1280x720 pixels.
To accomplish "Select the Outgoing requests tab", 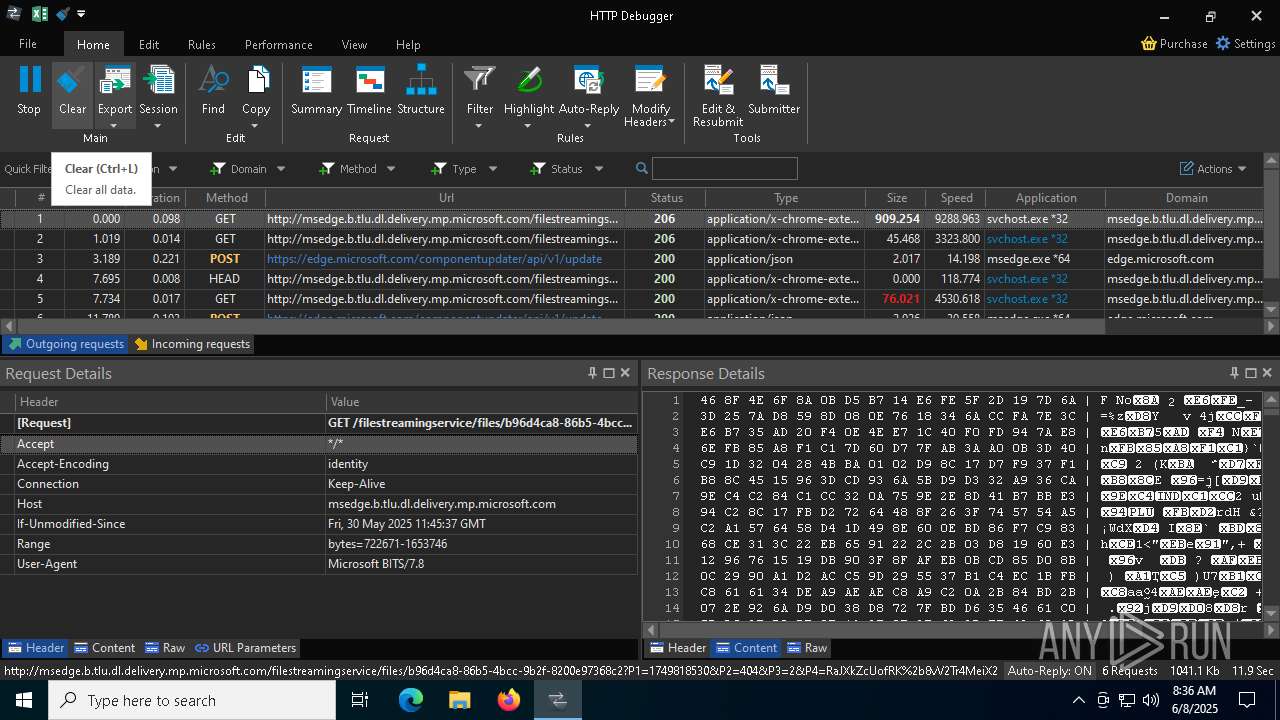I will click(66, 344).
